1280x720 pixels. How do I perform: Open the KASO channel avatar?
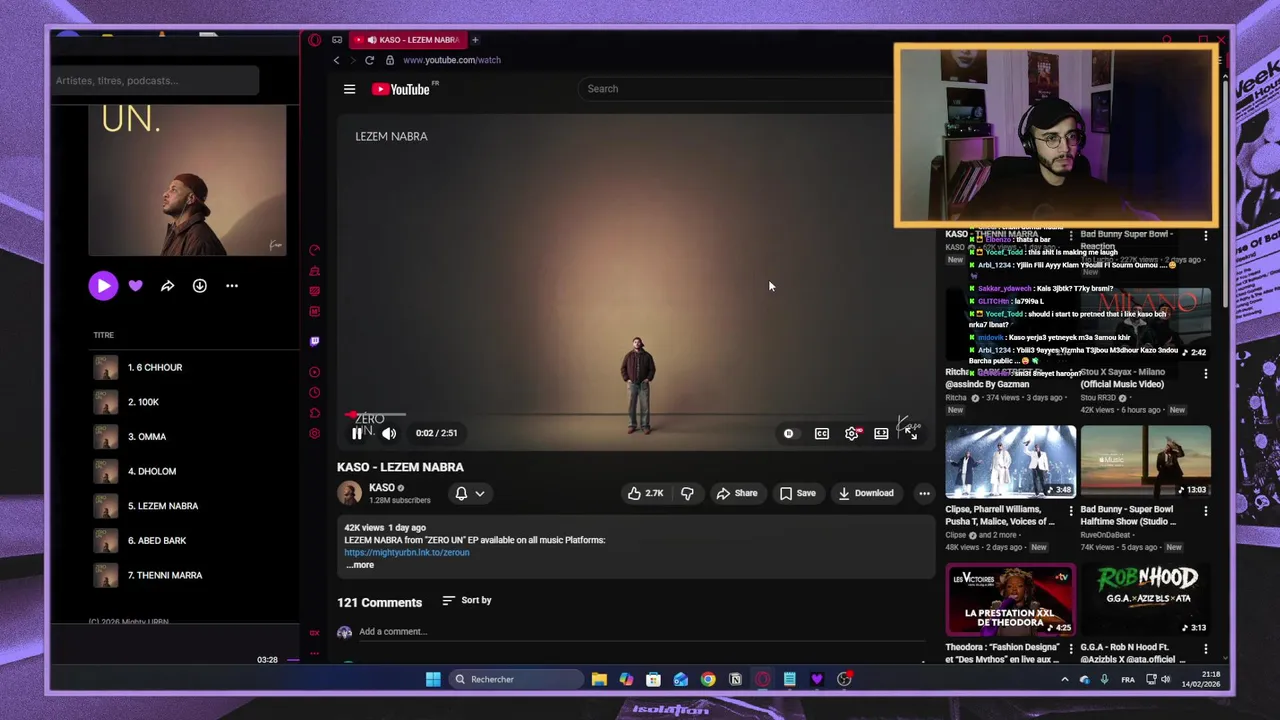click(349, 493)
